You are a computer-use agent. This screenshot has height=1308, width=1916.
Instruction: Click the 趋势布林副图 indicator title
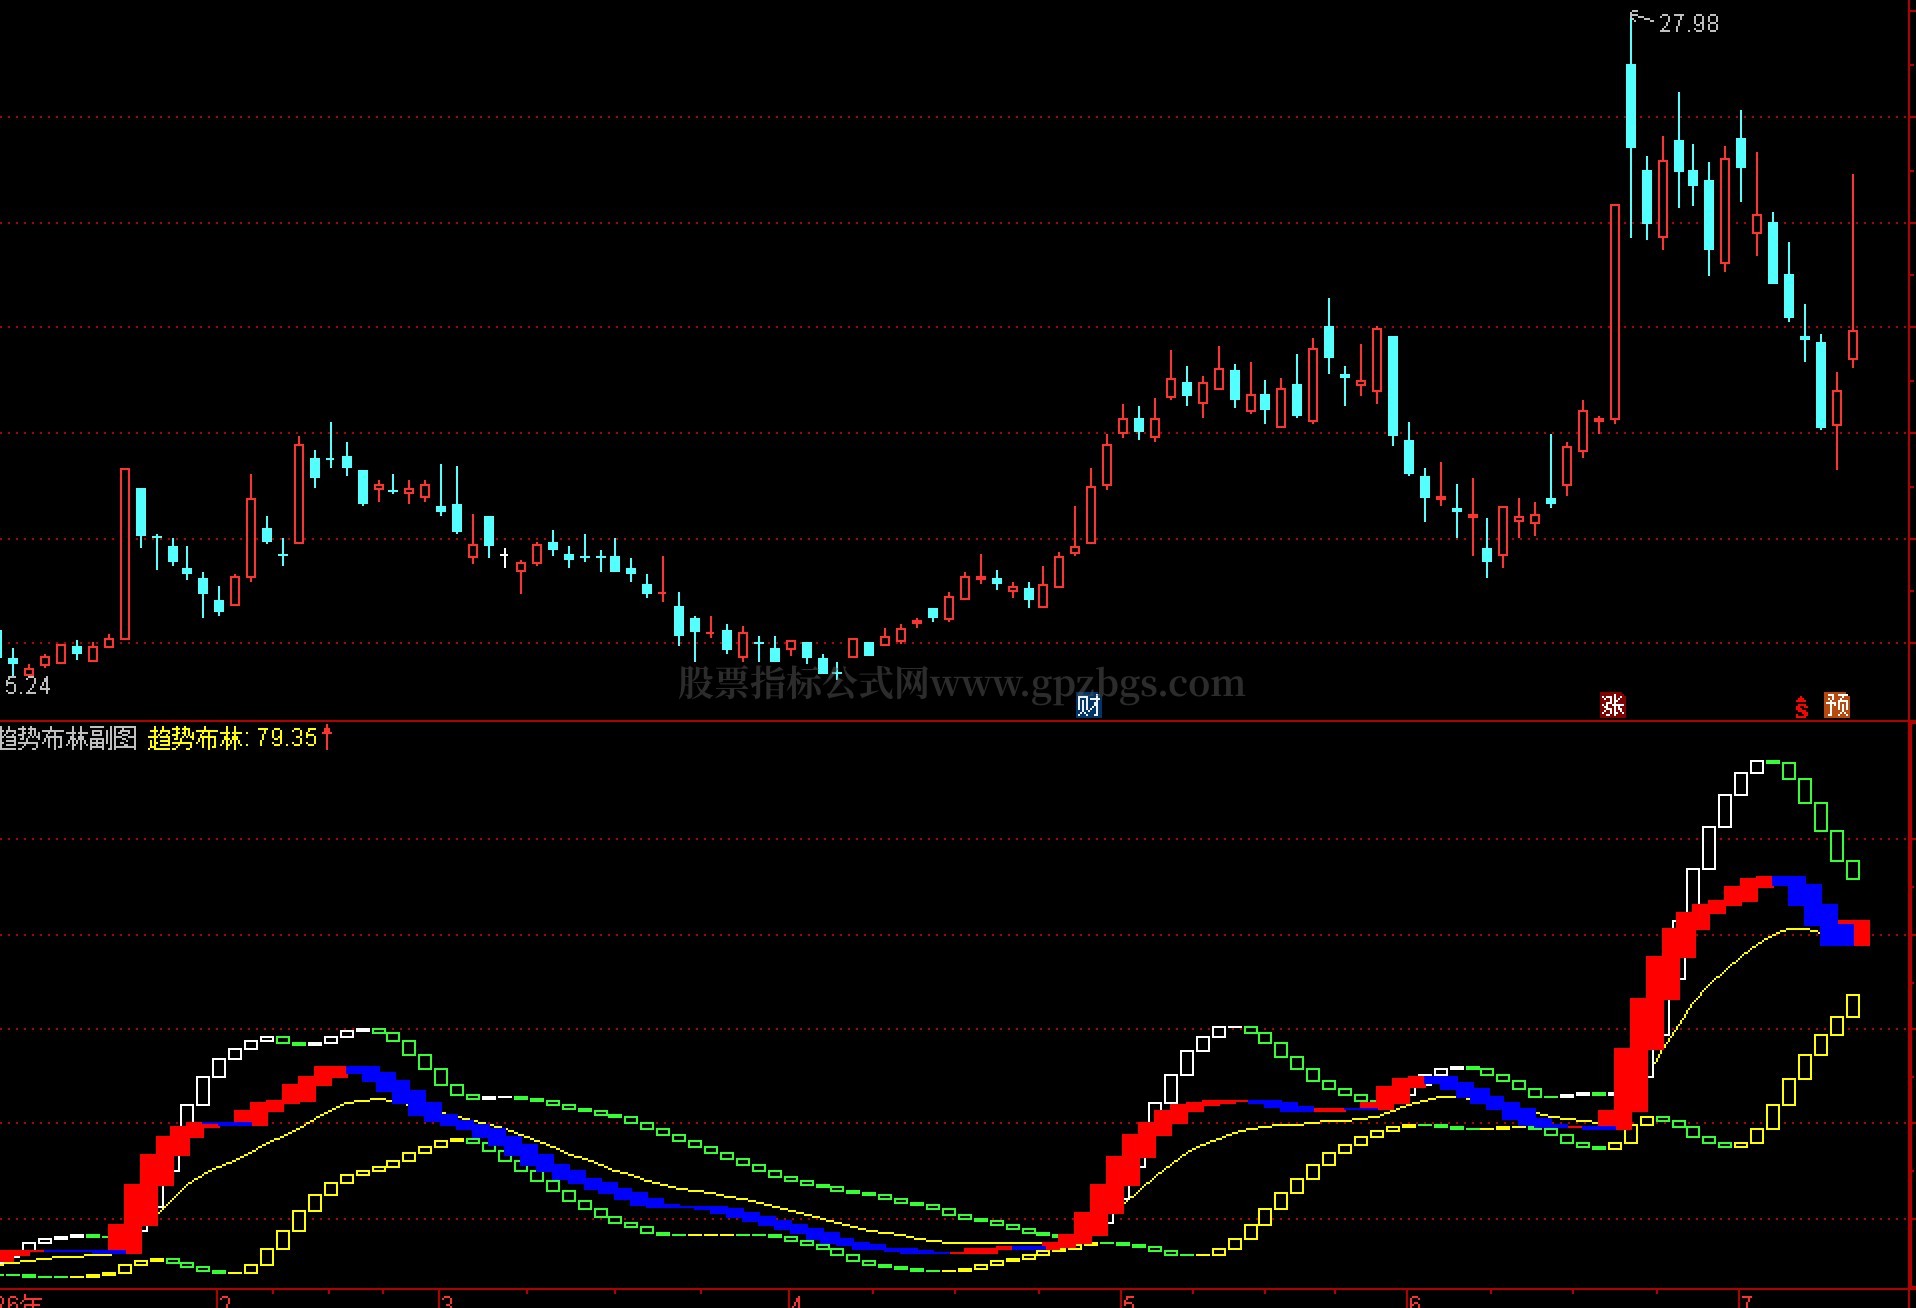coord(68,738)
